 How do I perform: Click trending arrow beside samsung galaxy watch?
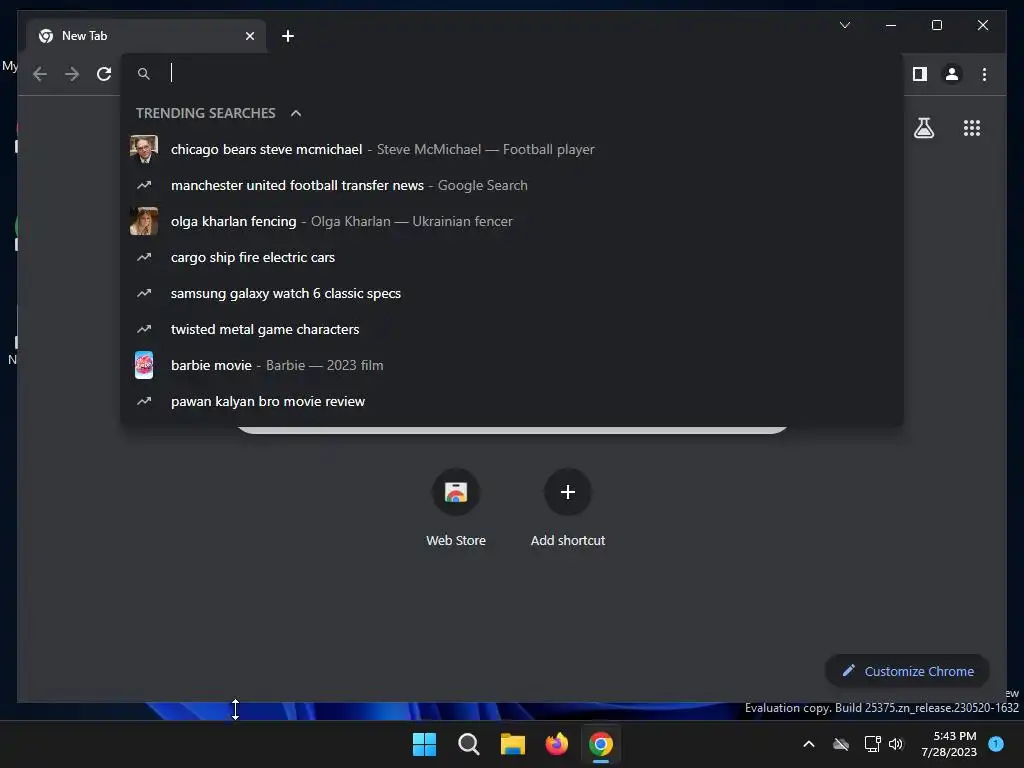(x=144, y=293)
